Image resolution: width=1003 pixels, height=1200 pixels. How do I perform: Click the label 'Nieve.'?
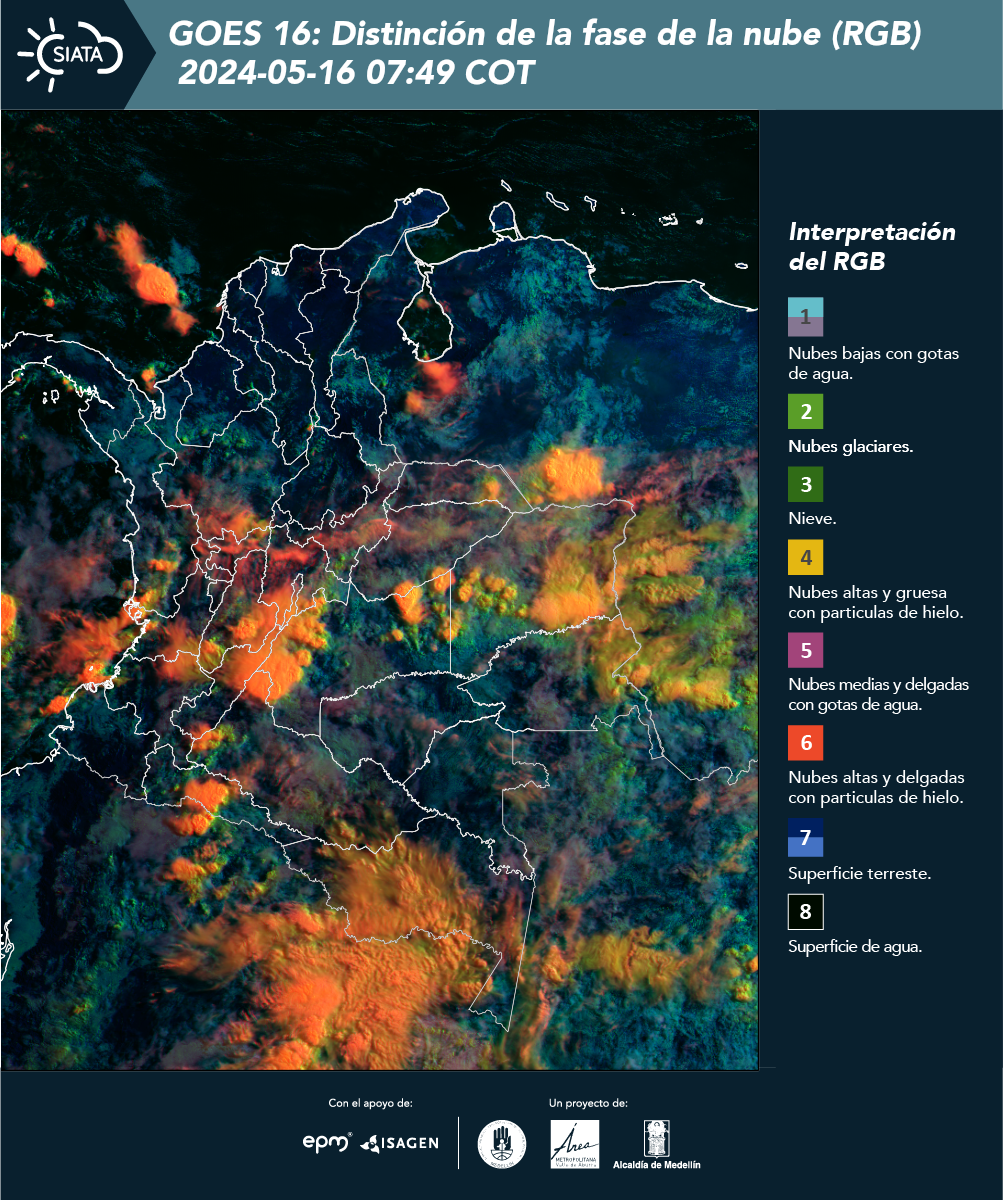coord(812,520)
